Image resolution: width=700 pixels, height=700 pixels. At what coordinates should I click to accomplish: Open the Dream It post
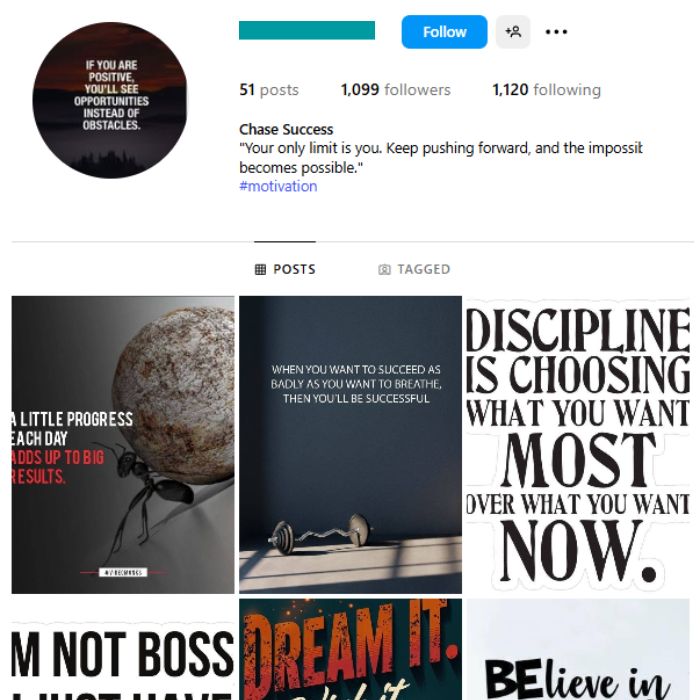350,649
